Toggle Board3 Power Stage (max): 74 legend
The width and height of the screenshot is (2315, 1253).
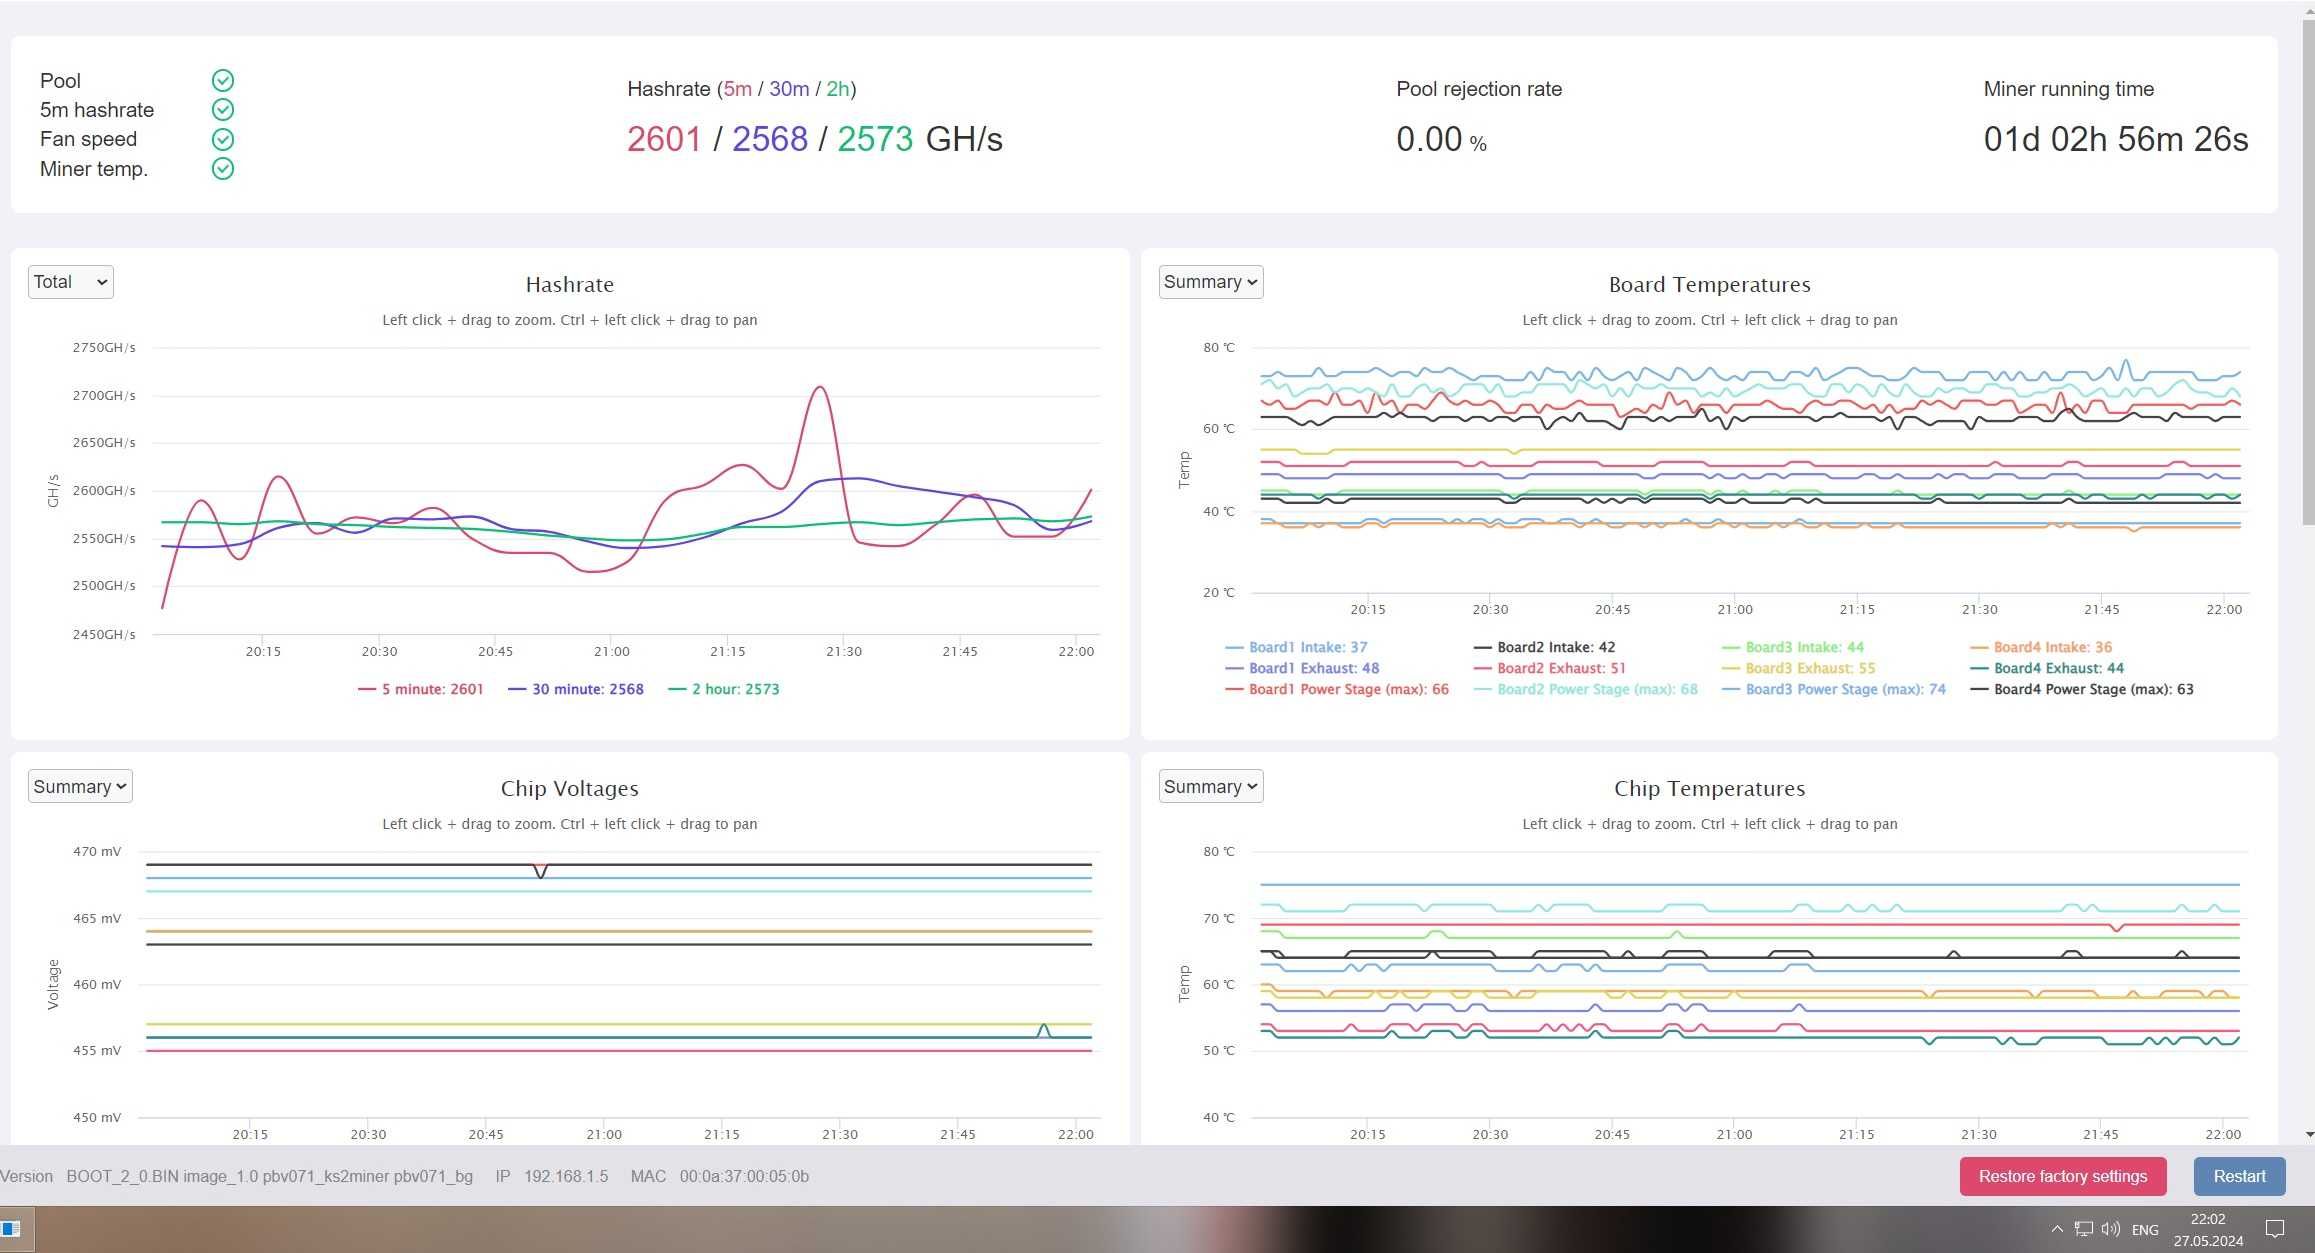click(x=1834, y=689)
